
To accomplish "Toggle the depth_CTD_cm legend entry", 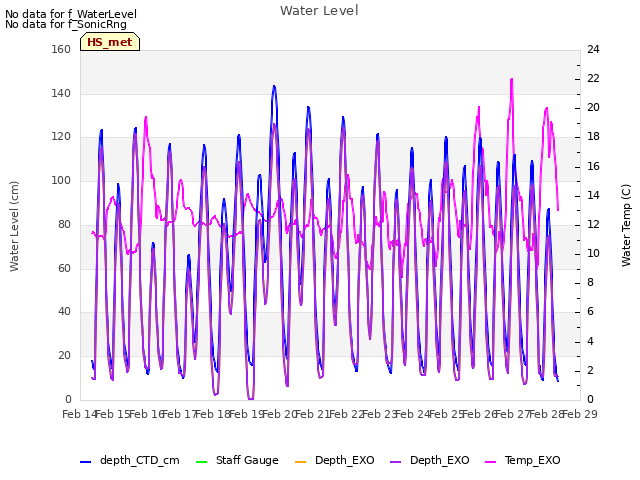I will [x=130, y=460].
